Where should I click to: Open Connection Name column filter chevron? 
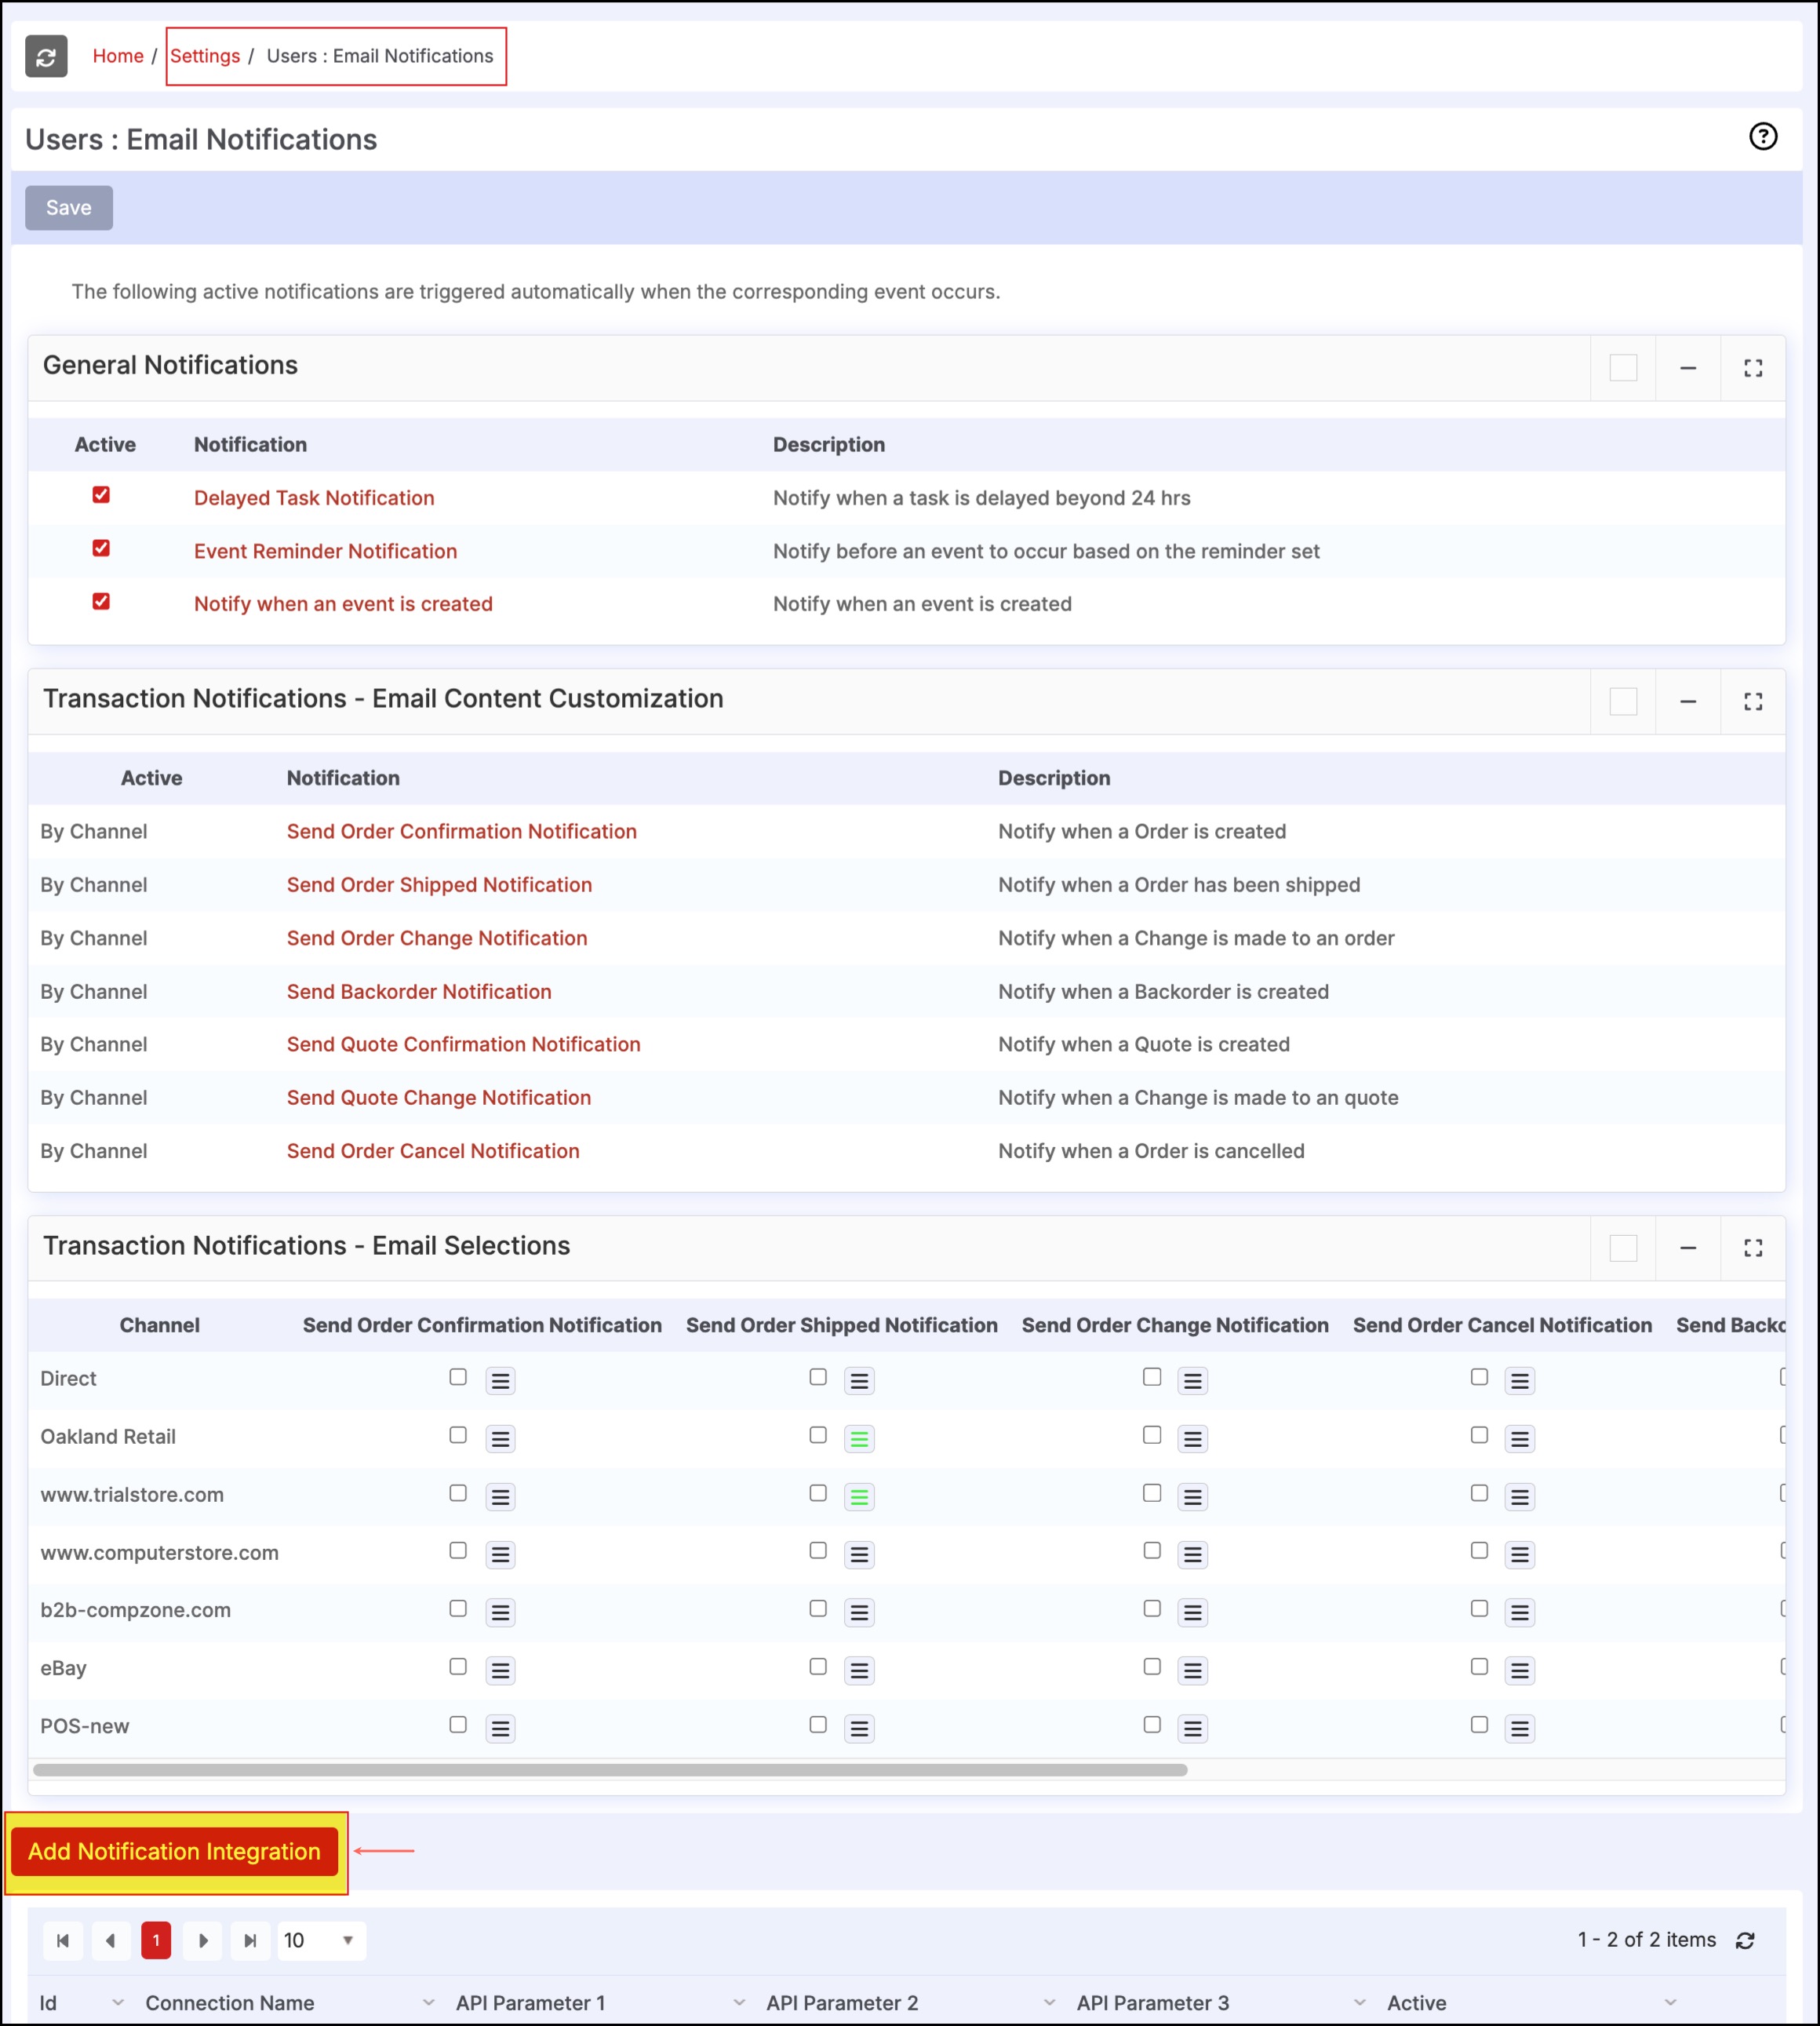pyautogui.click(x=428, y=2002)
